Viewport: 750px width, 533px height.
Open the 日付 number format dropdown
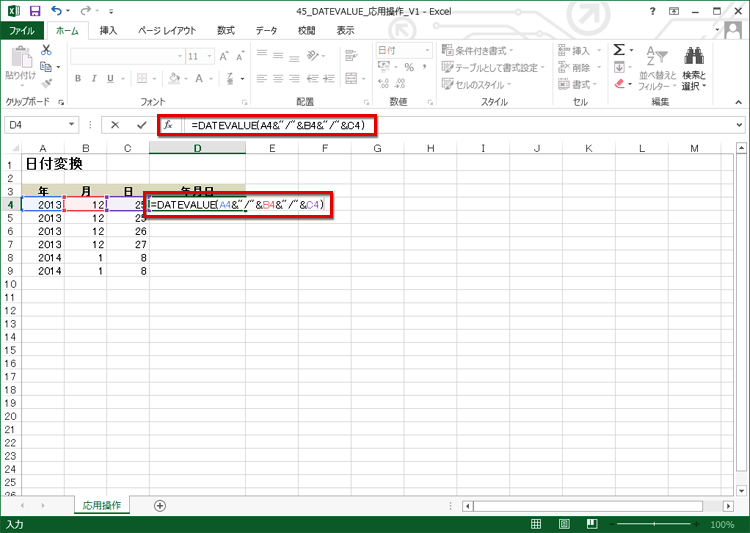coord(427,50)
